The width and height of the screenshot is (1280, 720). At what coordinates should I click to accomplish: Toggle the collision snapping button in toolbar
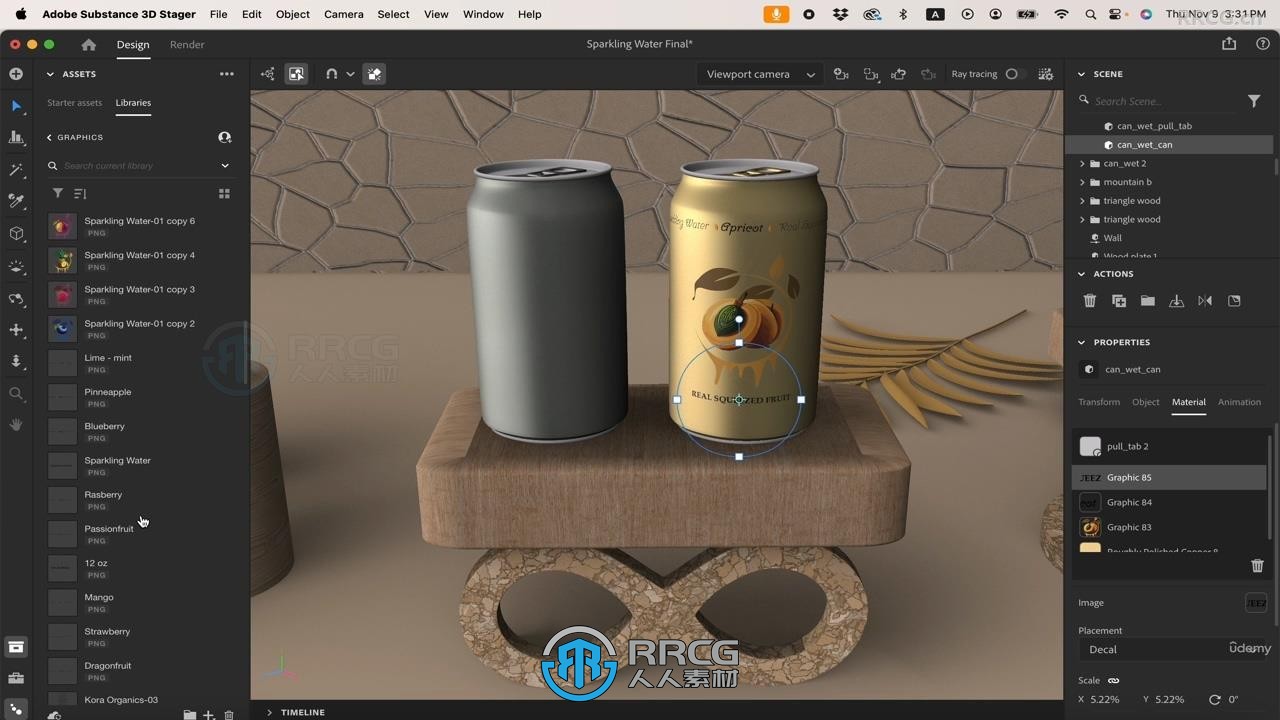coord(374,74)
